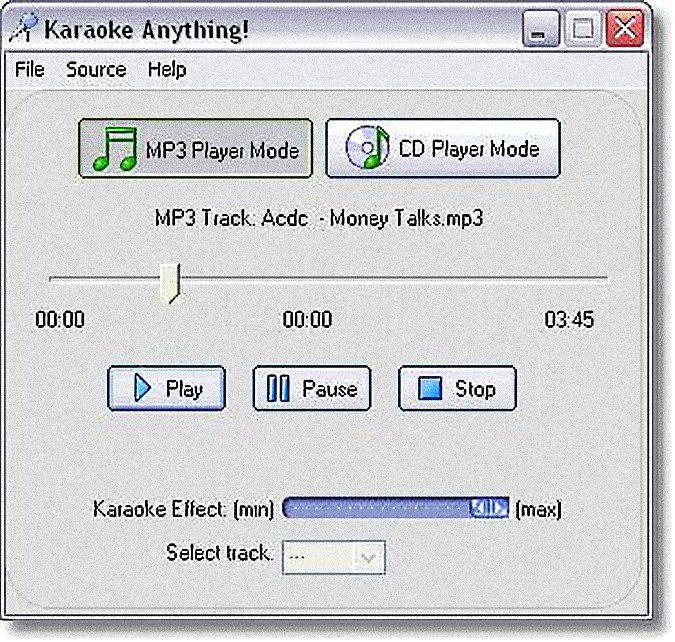Open the Help menu

(167, 69)
